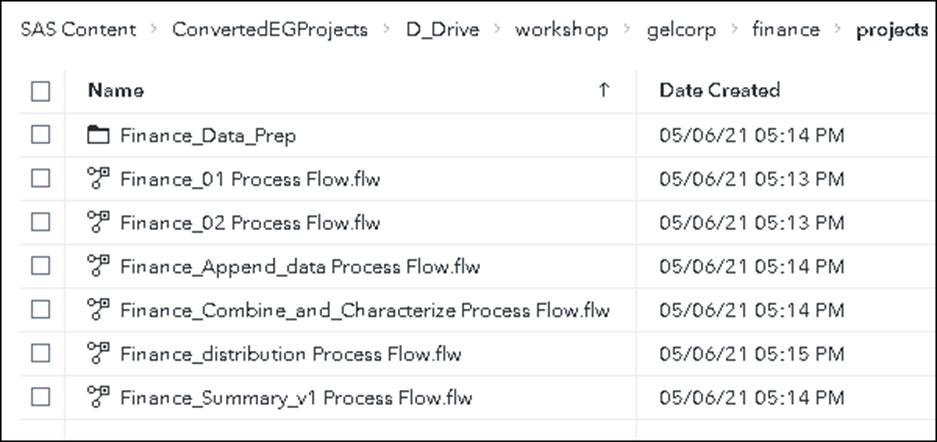Click the Name column sort arrow
Image resolution: width=937 pixels, height=442 pixels.
(603, 90)
